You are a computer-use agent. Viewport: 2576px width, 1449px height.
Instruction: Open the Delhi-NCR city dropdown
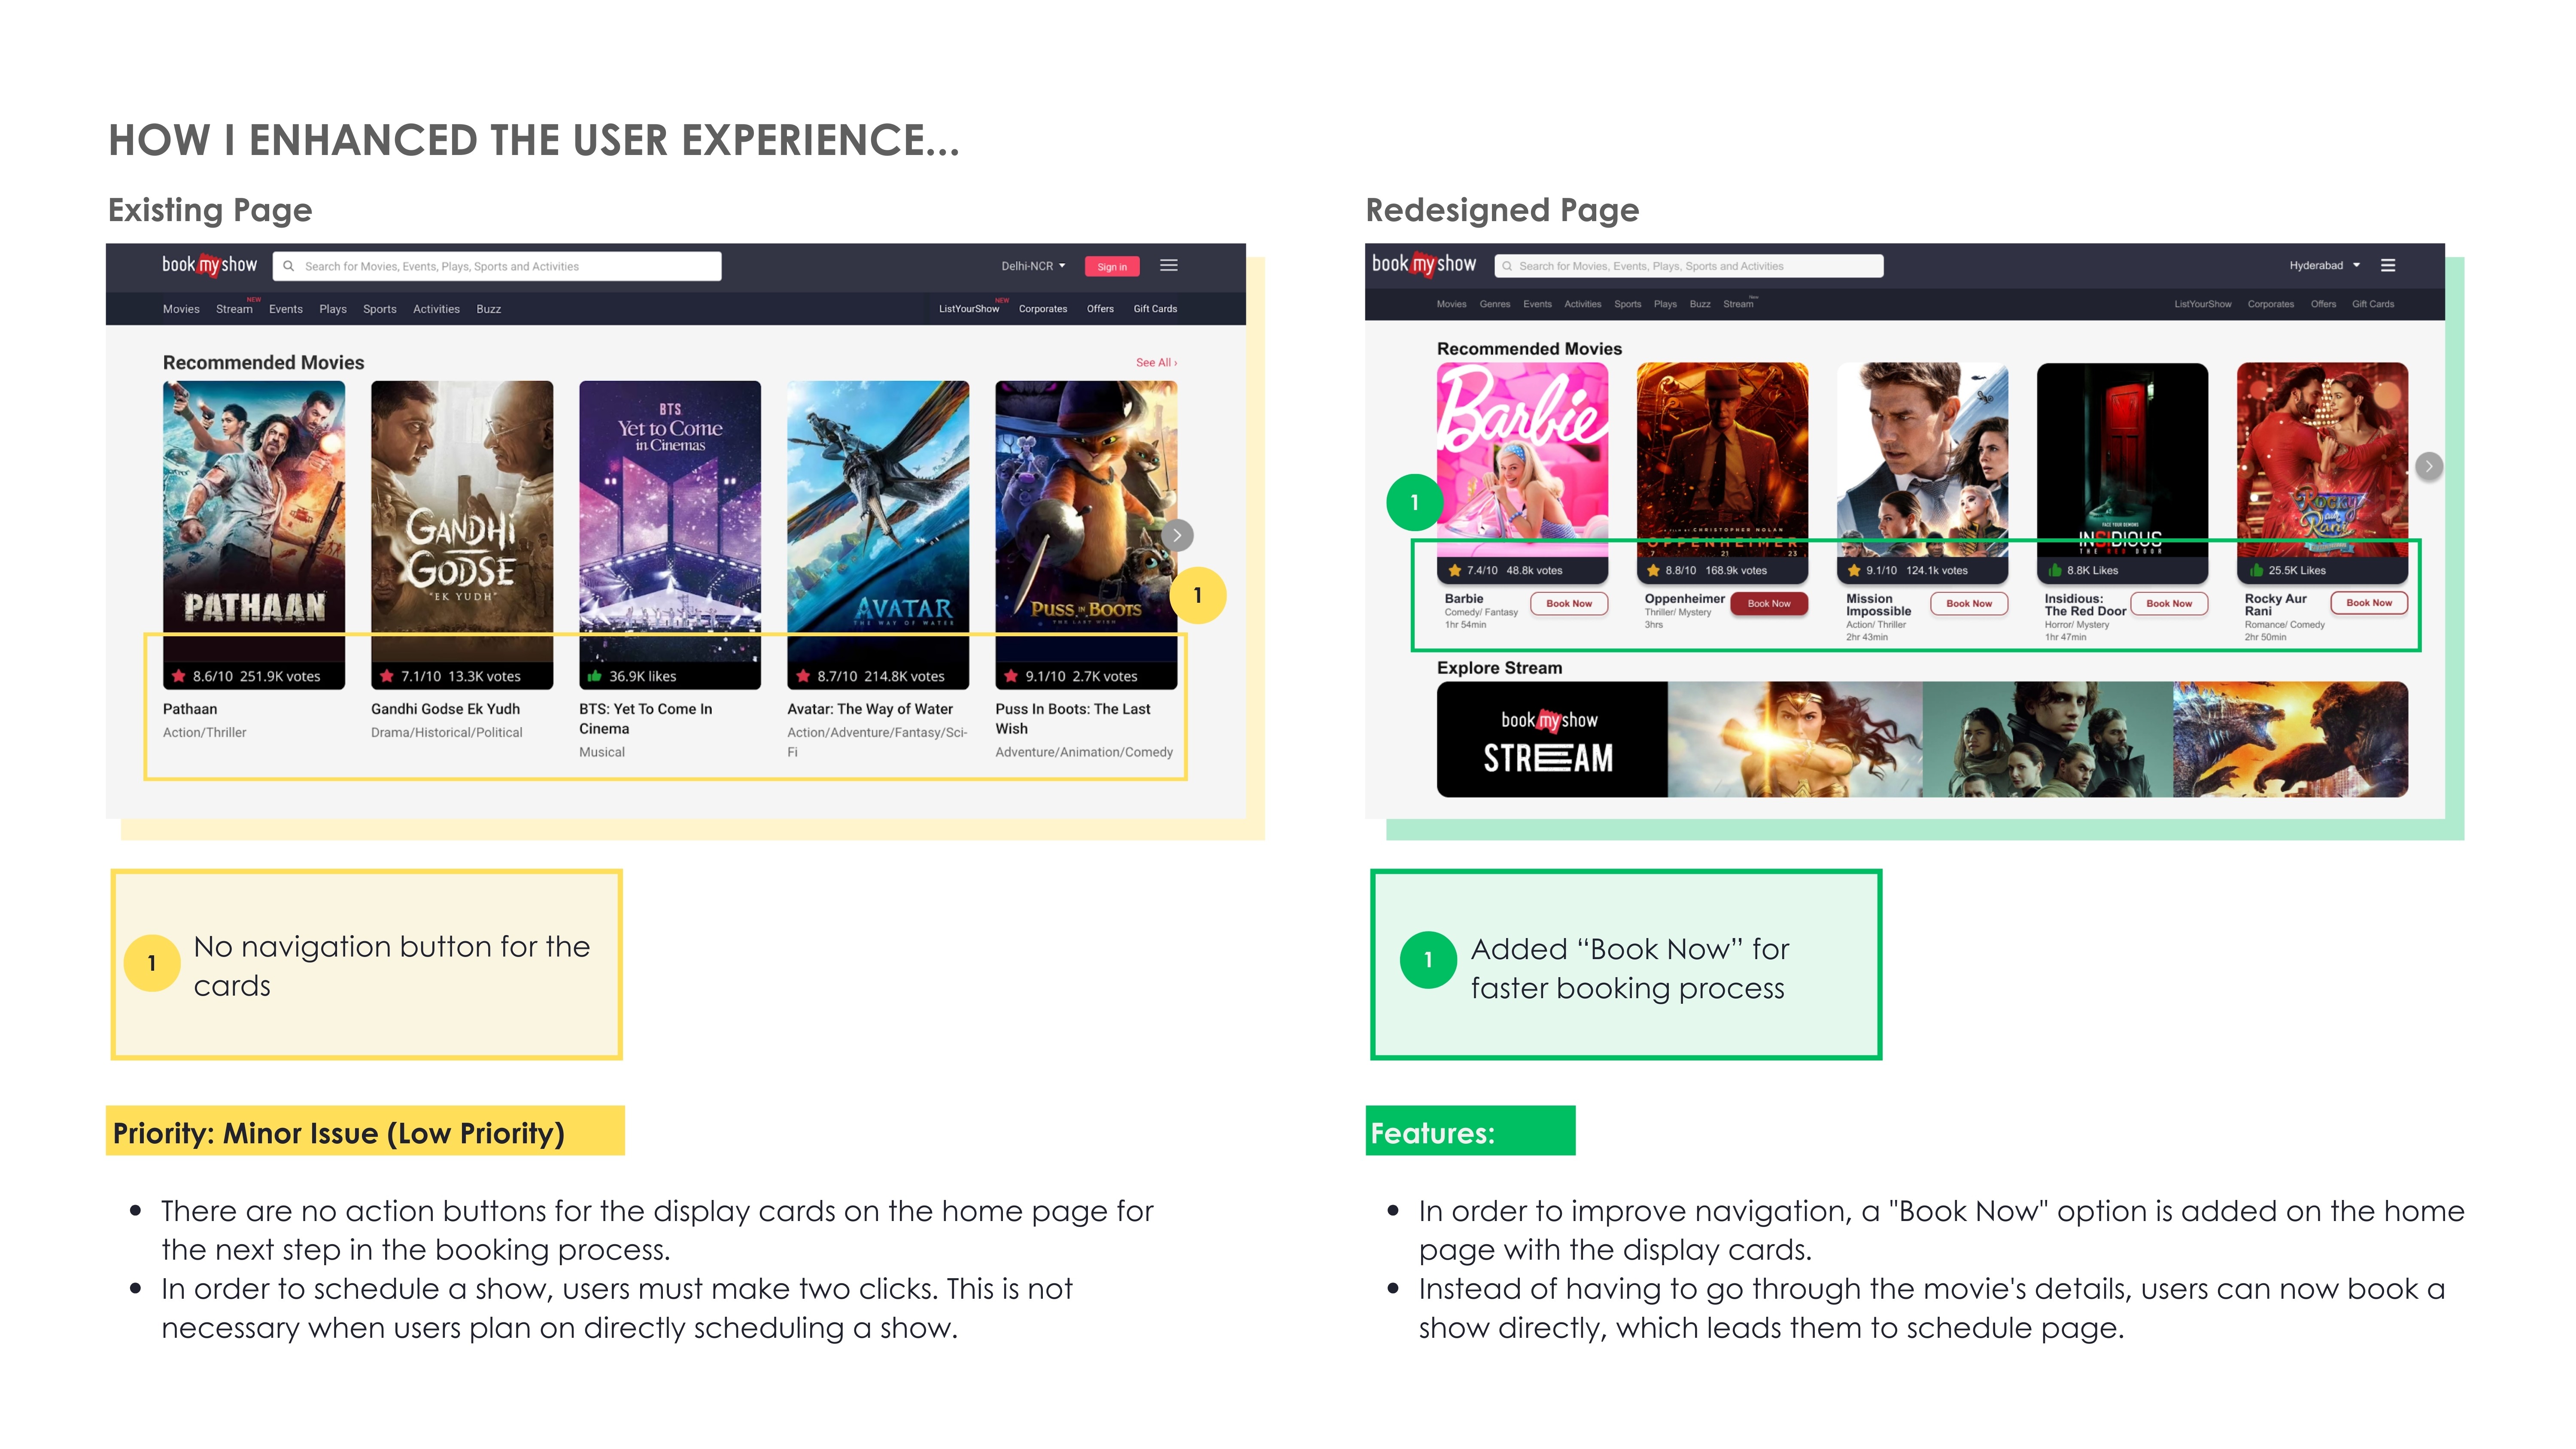[x=1033, y=267]
